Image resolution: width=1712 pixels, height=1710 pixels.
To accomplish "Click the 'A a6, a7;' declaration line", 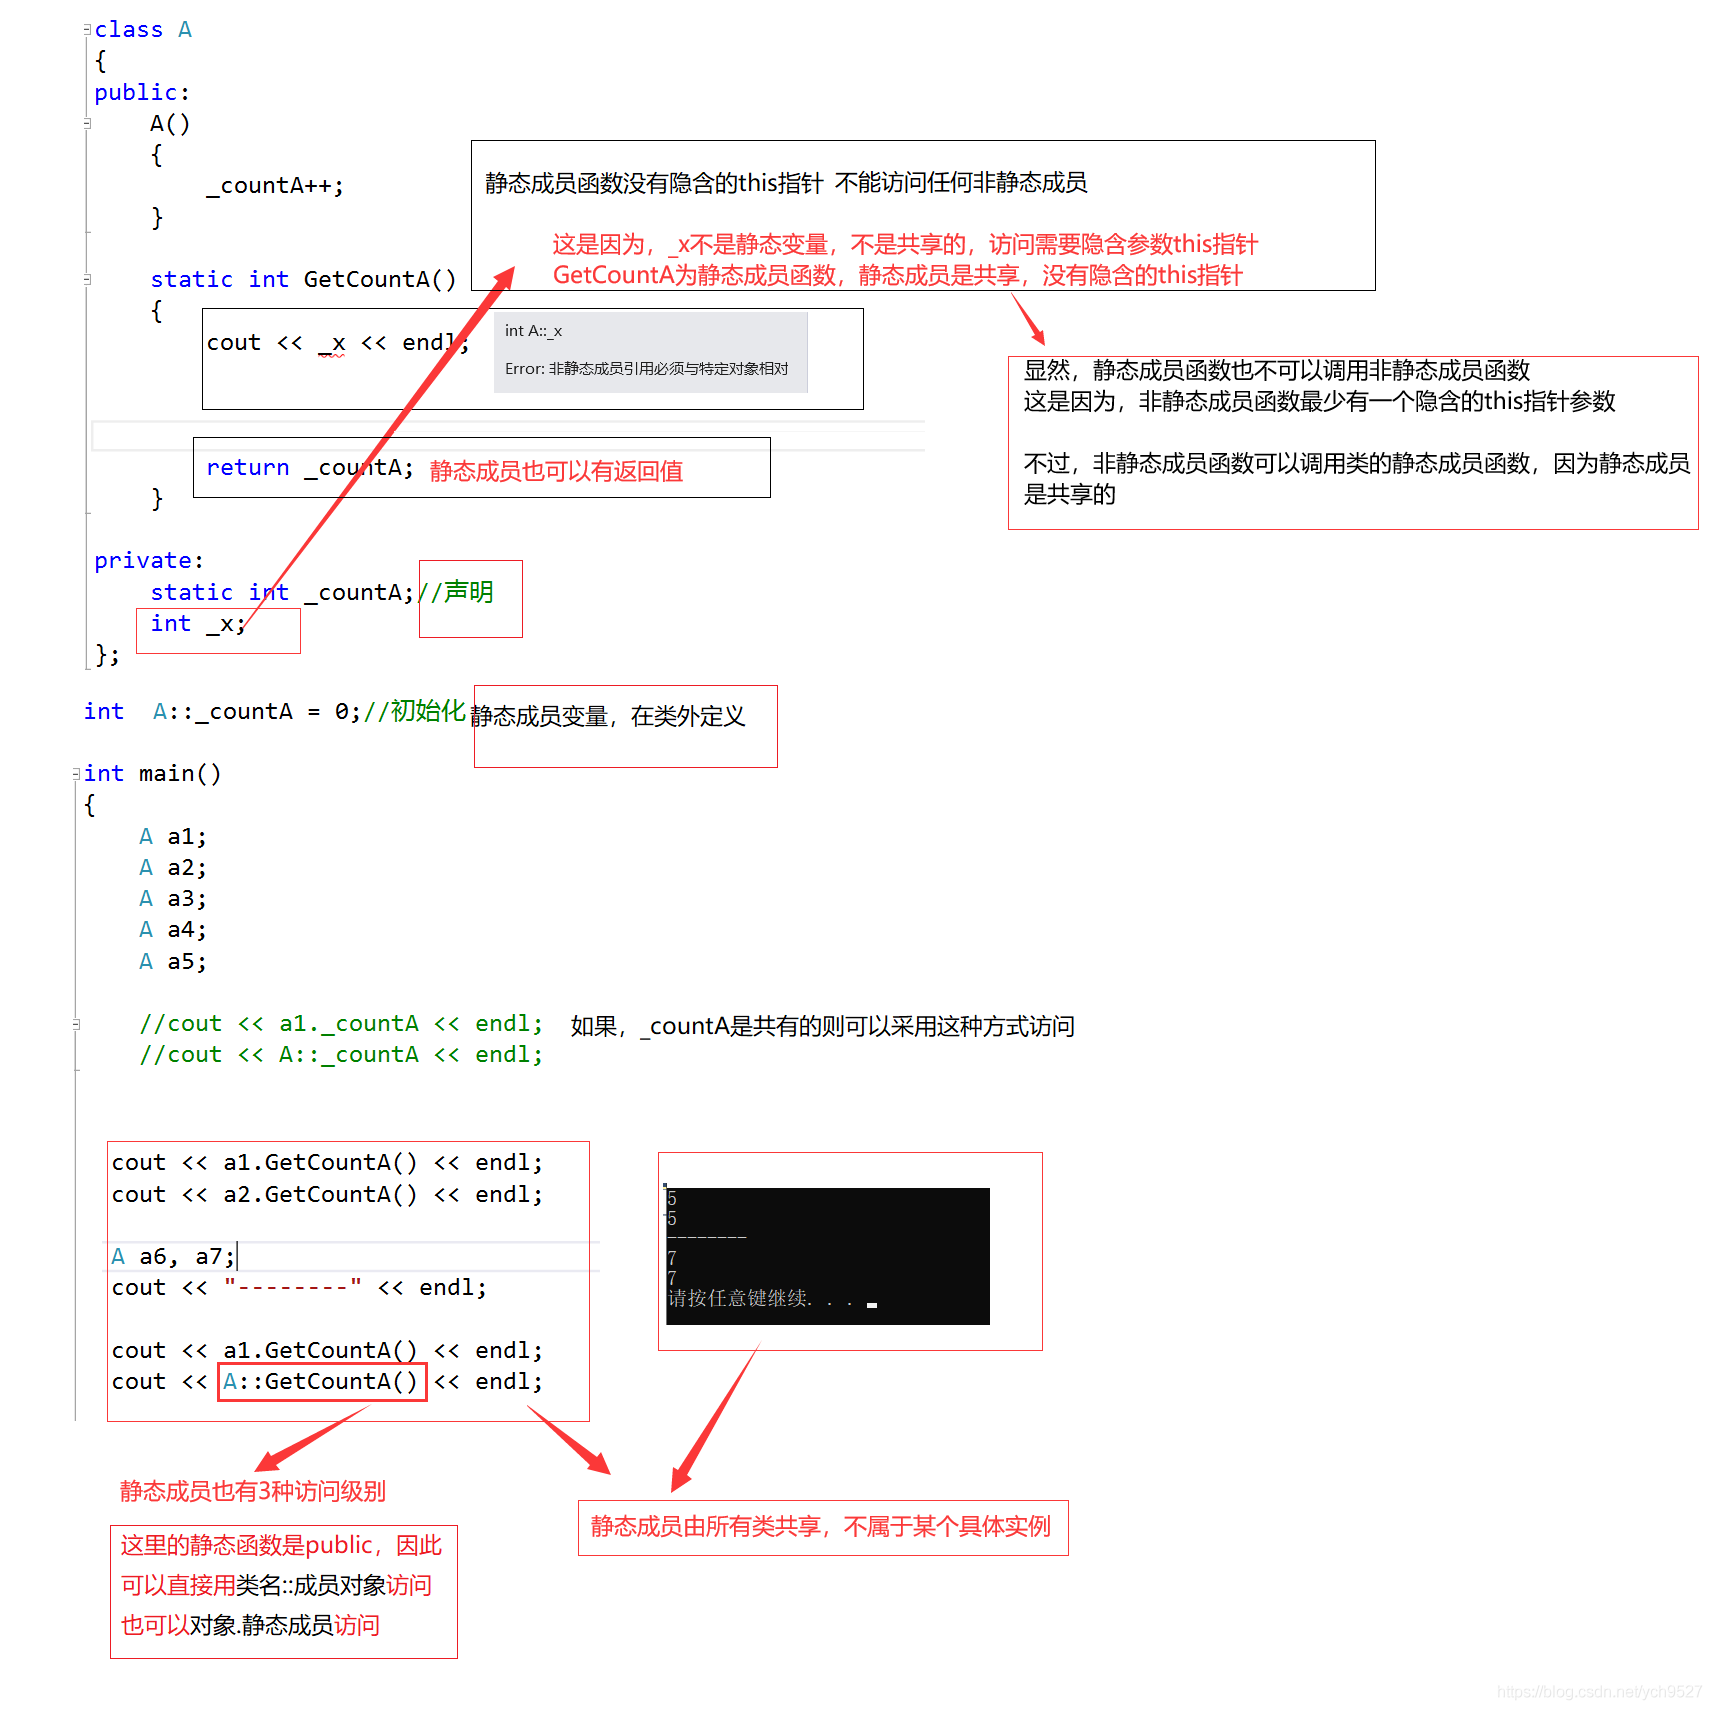I will [x=173, y=1256].
